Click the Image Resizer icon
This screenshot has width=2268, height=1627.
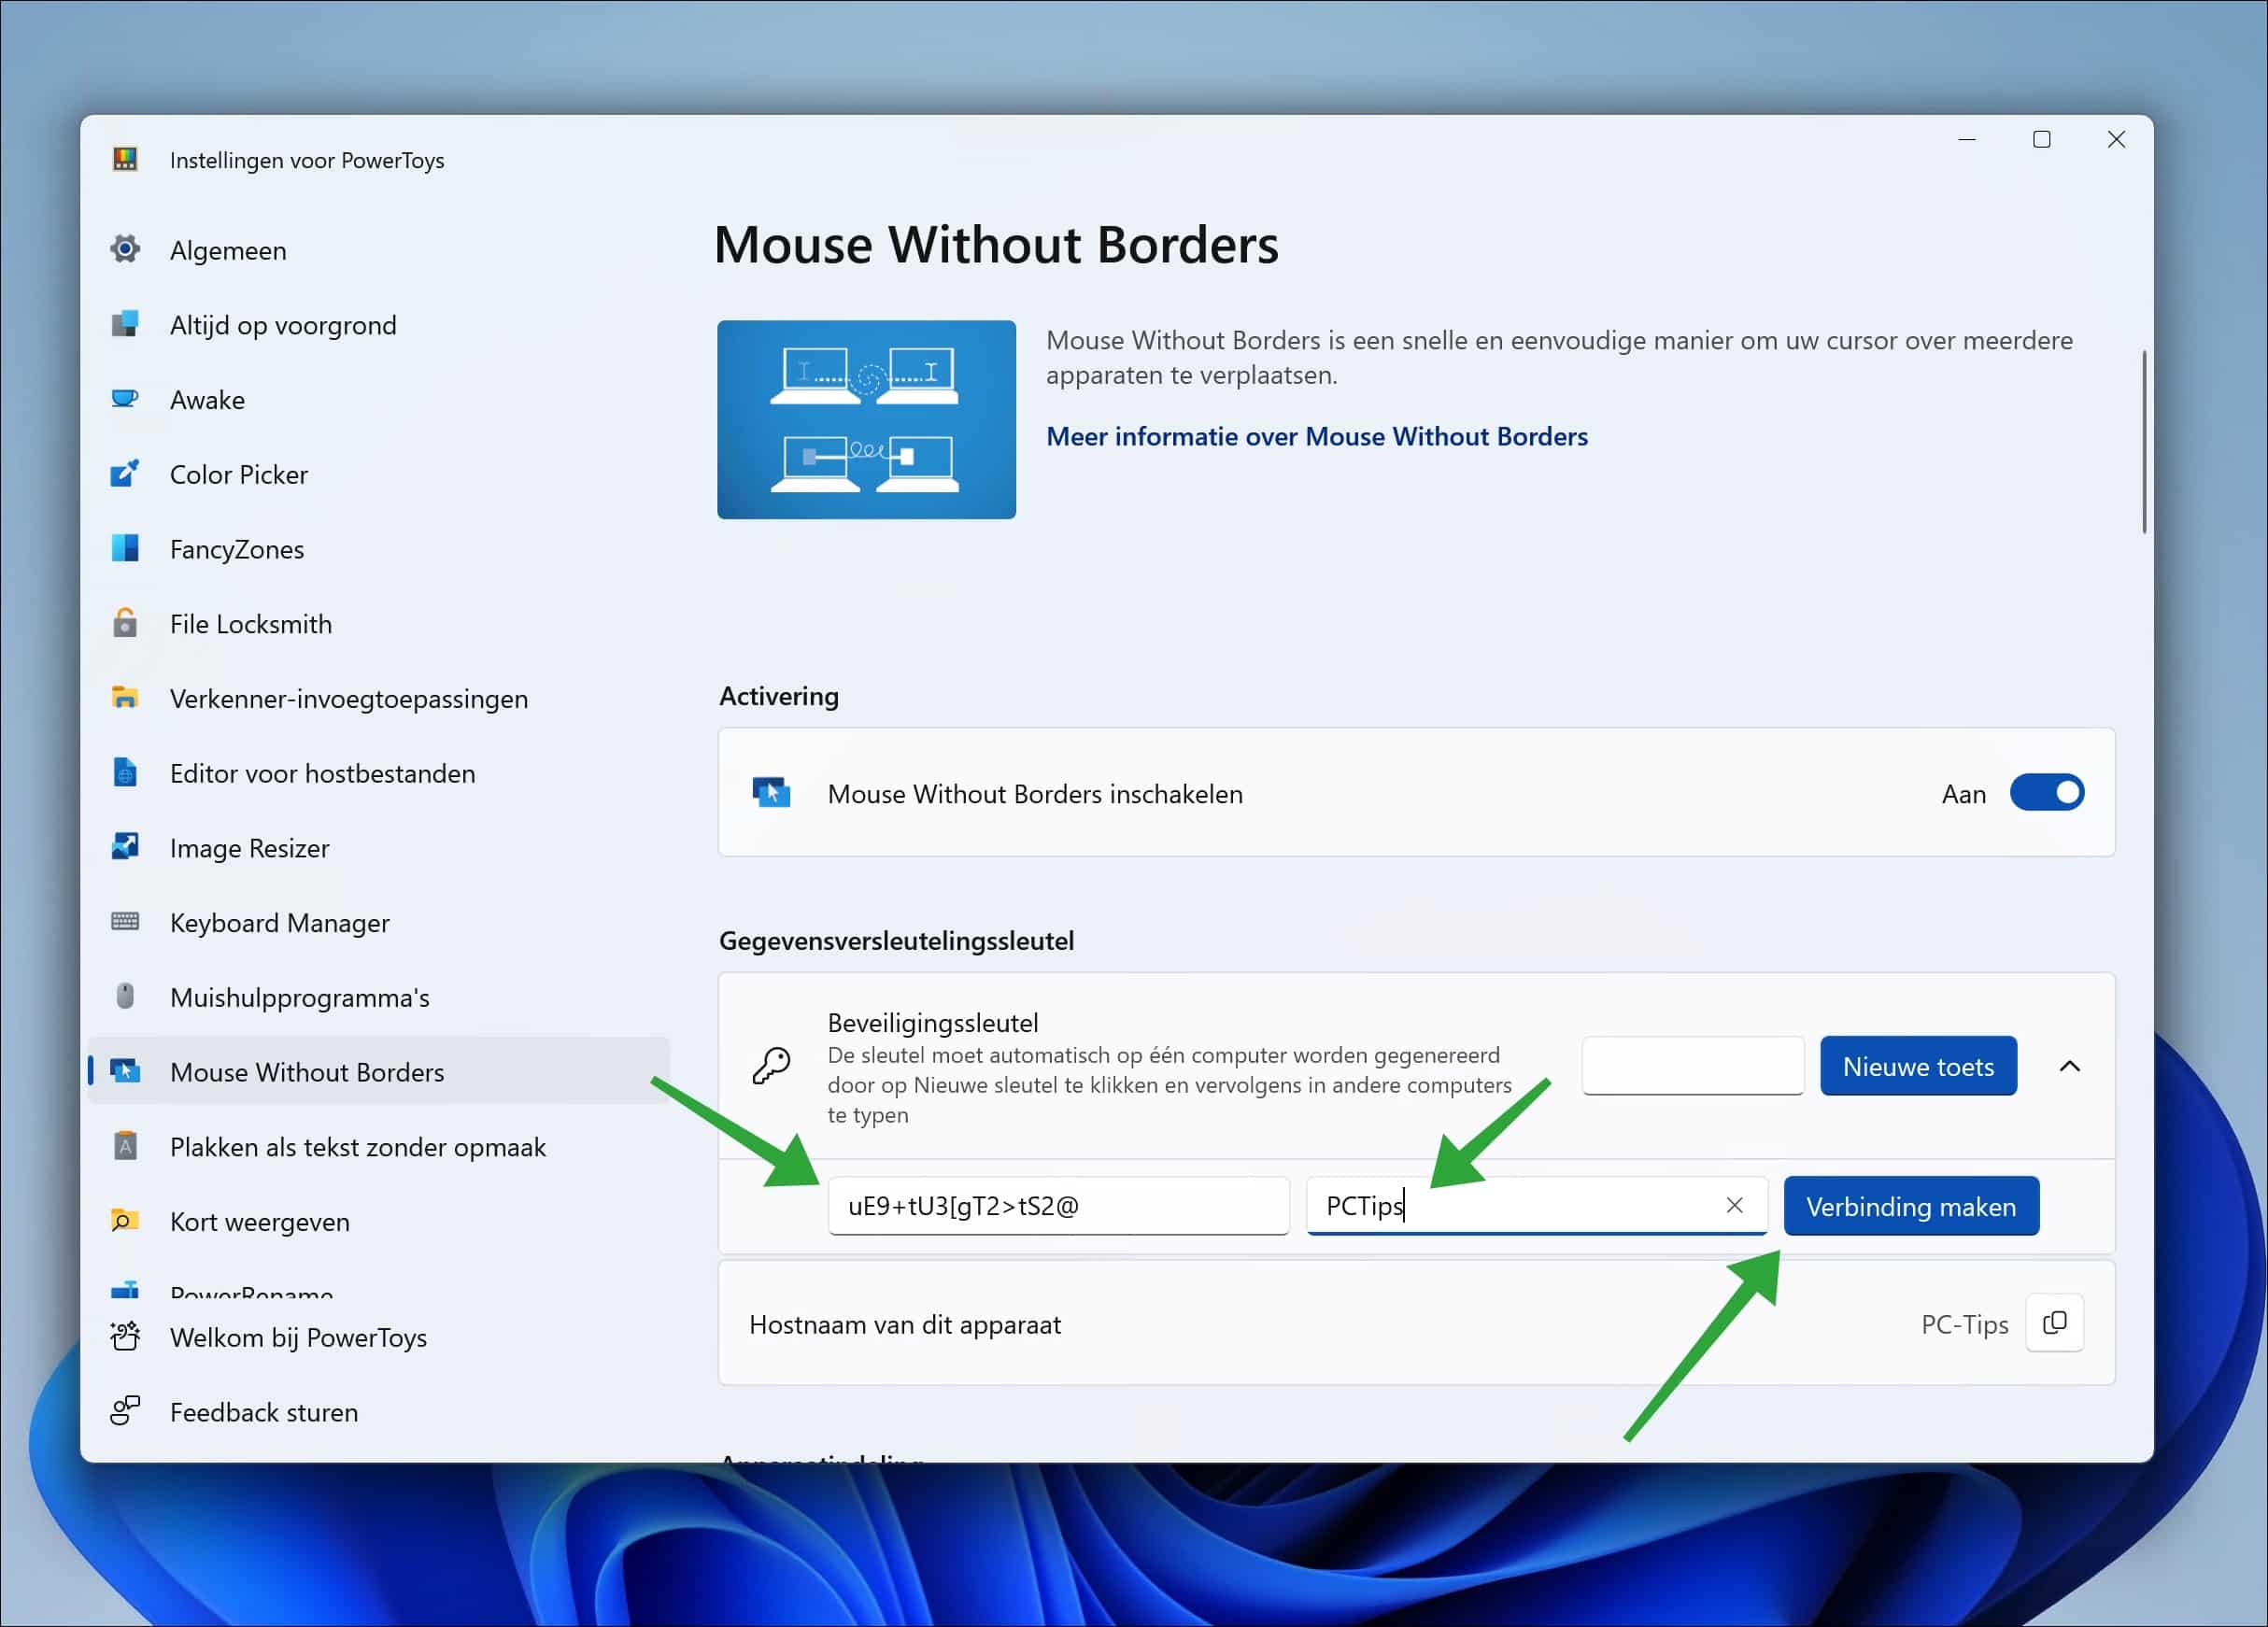point(125,847)
